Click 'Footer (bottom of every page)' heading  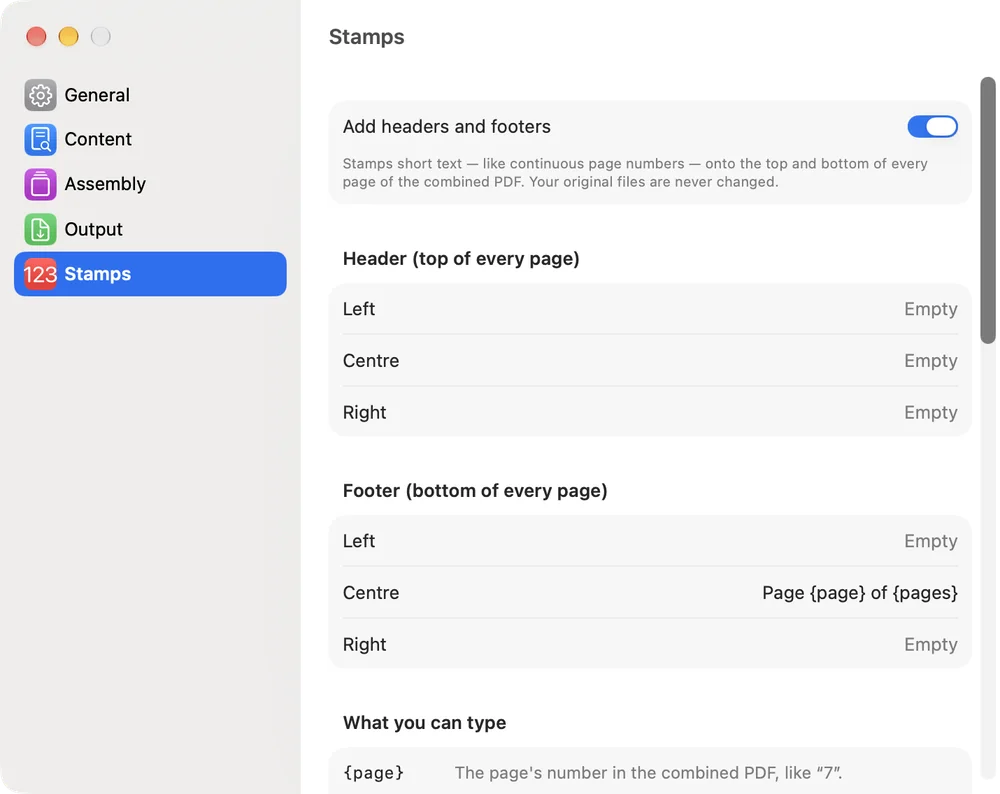tap(475, 490)
